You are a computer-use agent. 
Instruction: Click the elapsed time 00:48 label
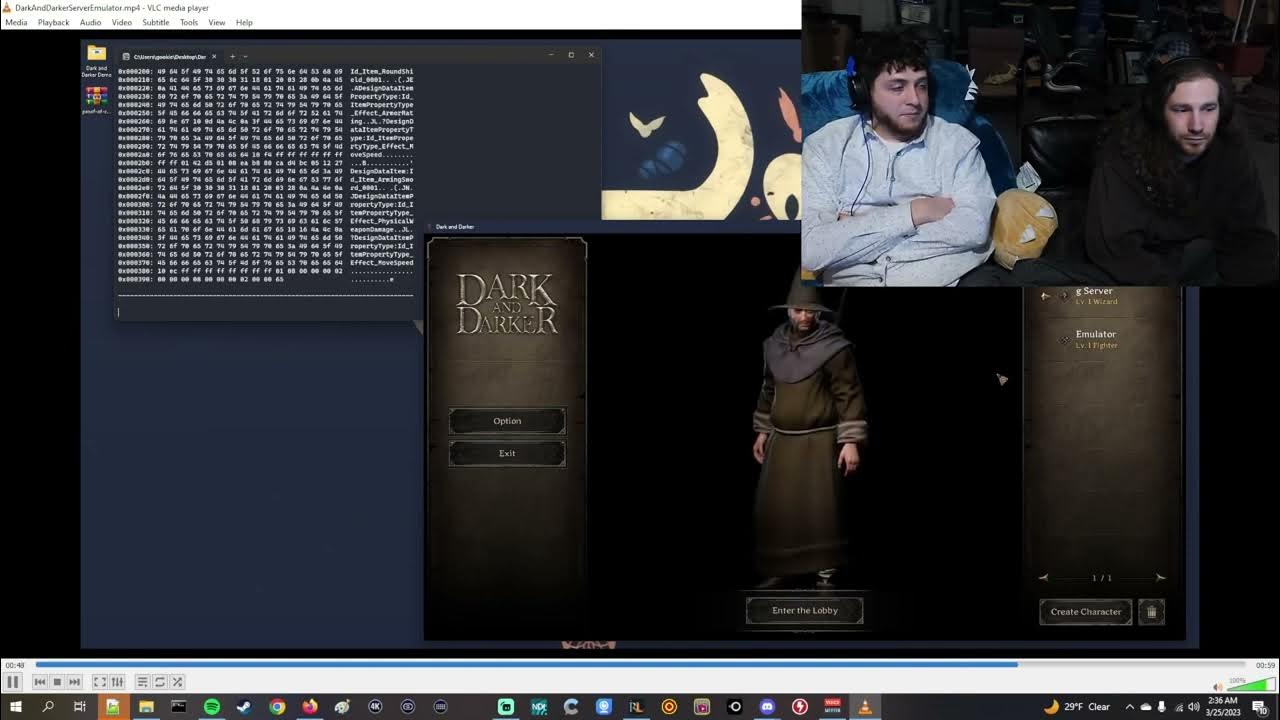tap(15, 665)
